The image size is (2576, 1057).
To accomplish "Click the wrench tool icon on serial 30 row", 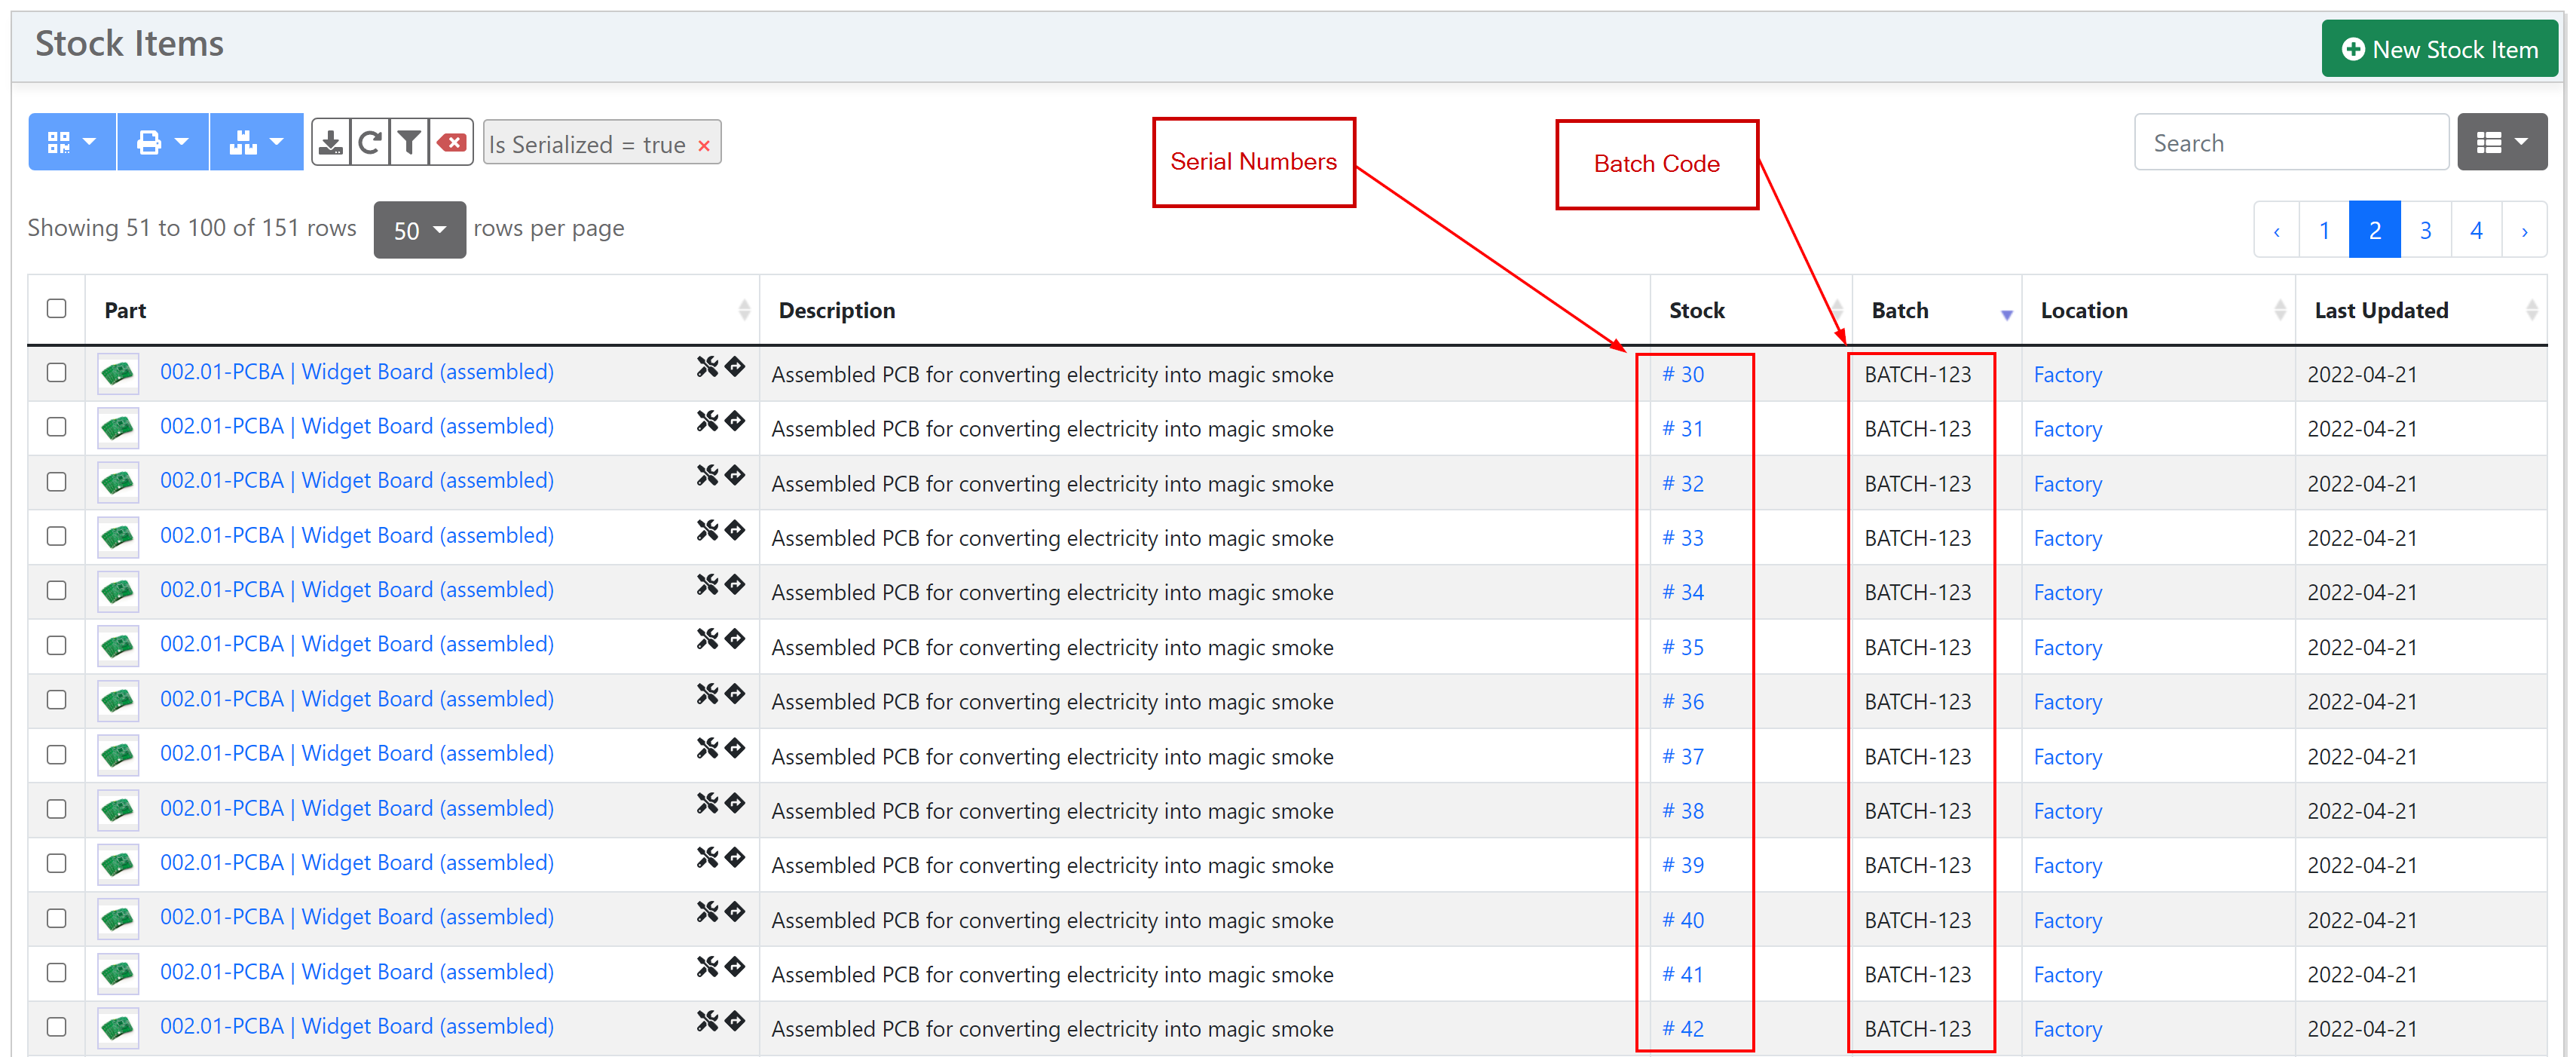I will 707,368.
